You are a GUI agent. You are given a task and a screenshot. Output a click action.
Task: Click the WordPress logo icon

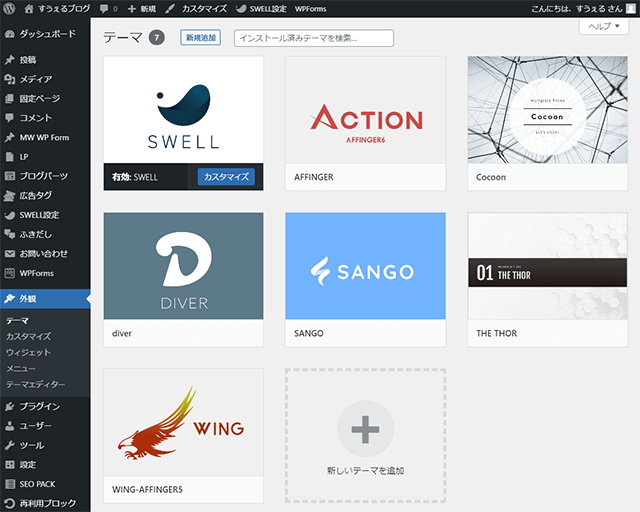[x=10, y=8]
